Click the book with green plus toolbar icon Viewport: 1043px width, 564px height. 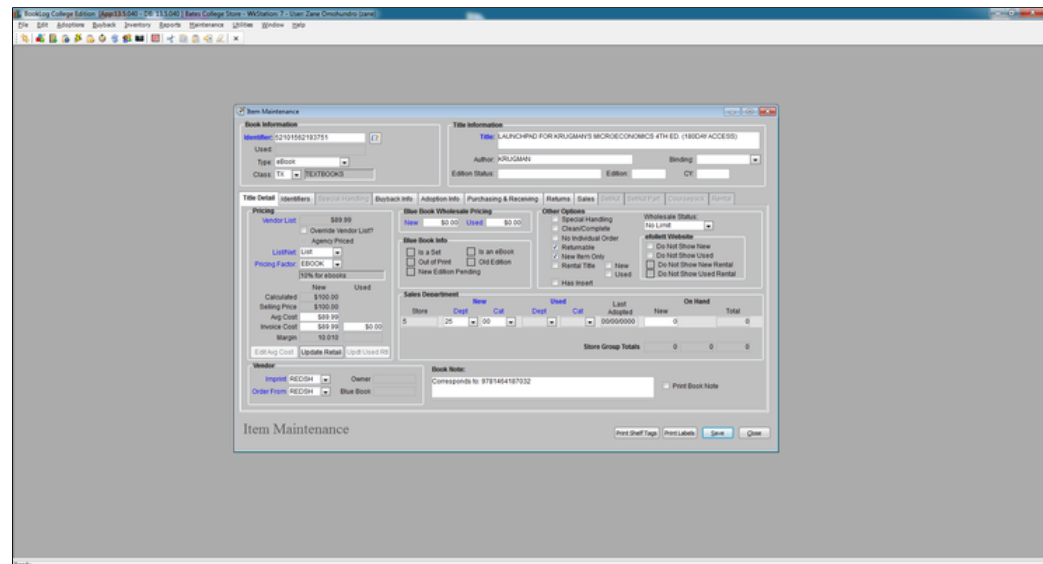[53, 39]
